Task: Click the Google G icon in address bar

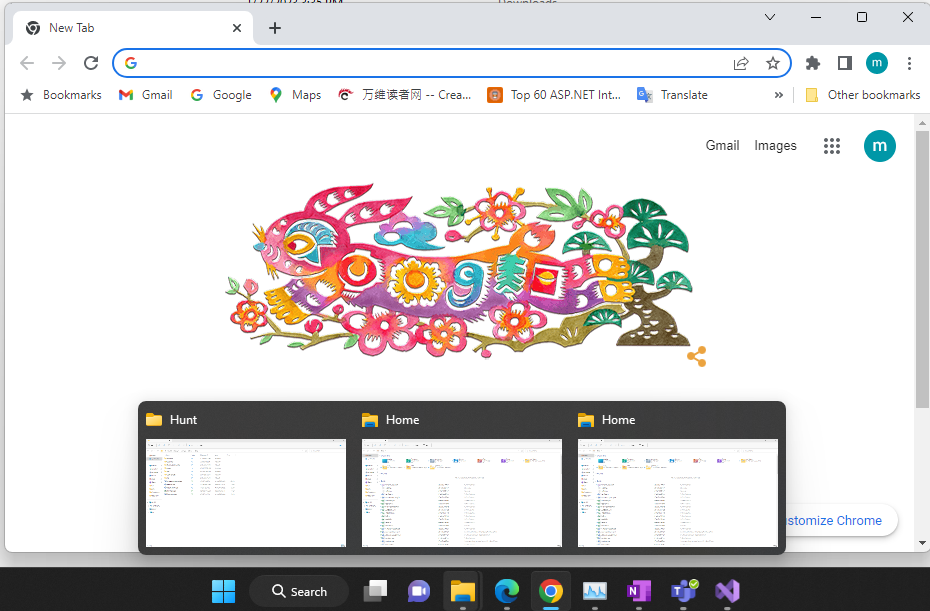Action: click(131, 63)
